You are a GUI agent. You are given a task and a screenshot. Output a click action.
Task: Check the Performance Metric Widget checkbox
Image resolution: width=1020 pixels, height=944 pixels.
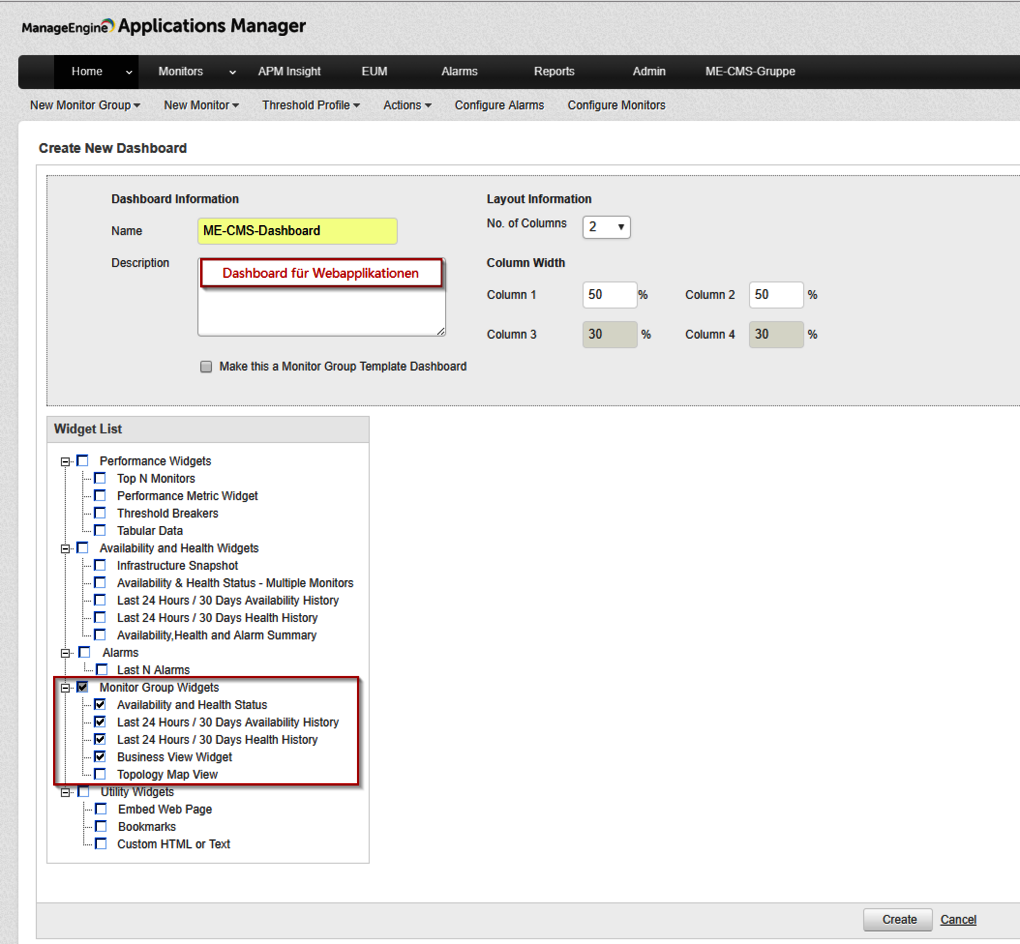pyautogui.click(x=100, y=496)
